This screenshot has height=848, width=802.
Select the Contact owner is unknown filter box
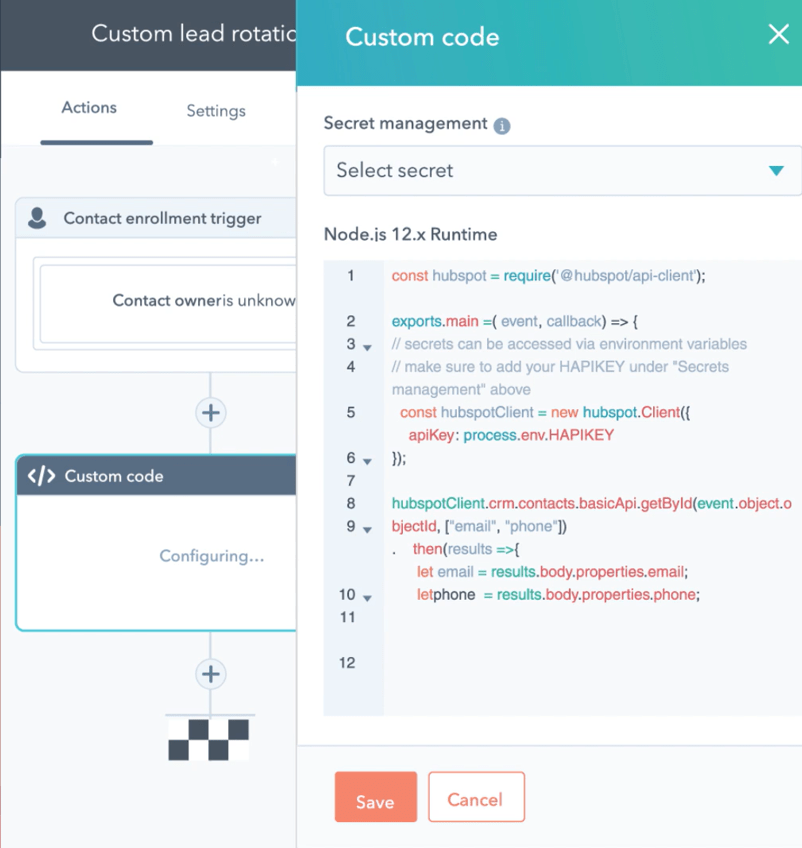(168, 303)
